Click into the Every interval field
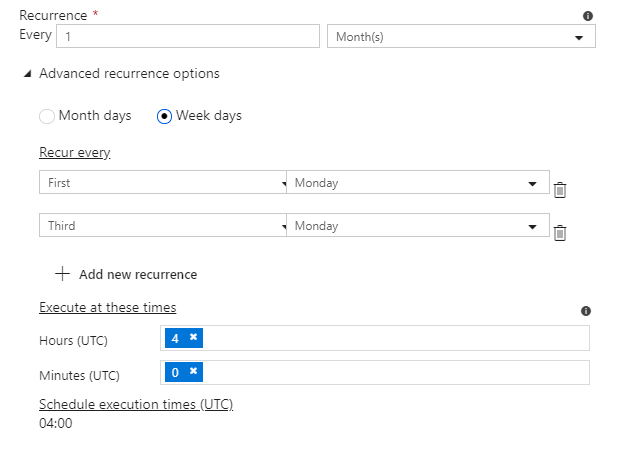The height and width of the screenshot is (450, 620). tap(188, 36)
